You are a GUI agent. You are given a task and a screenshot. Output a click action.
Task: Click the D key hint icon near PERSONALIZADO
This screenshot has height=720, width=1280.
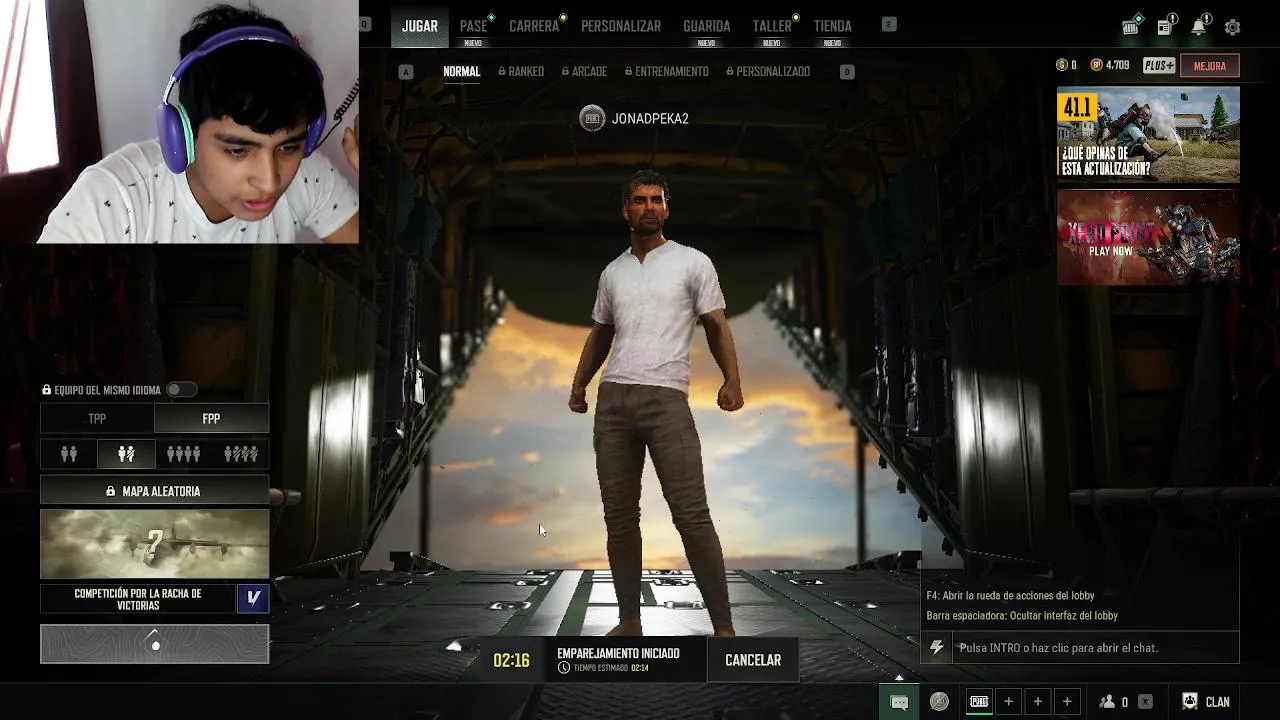point(847,72)
